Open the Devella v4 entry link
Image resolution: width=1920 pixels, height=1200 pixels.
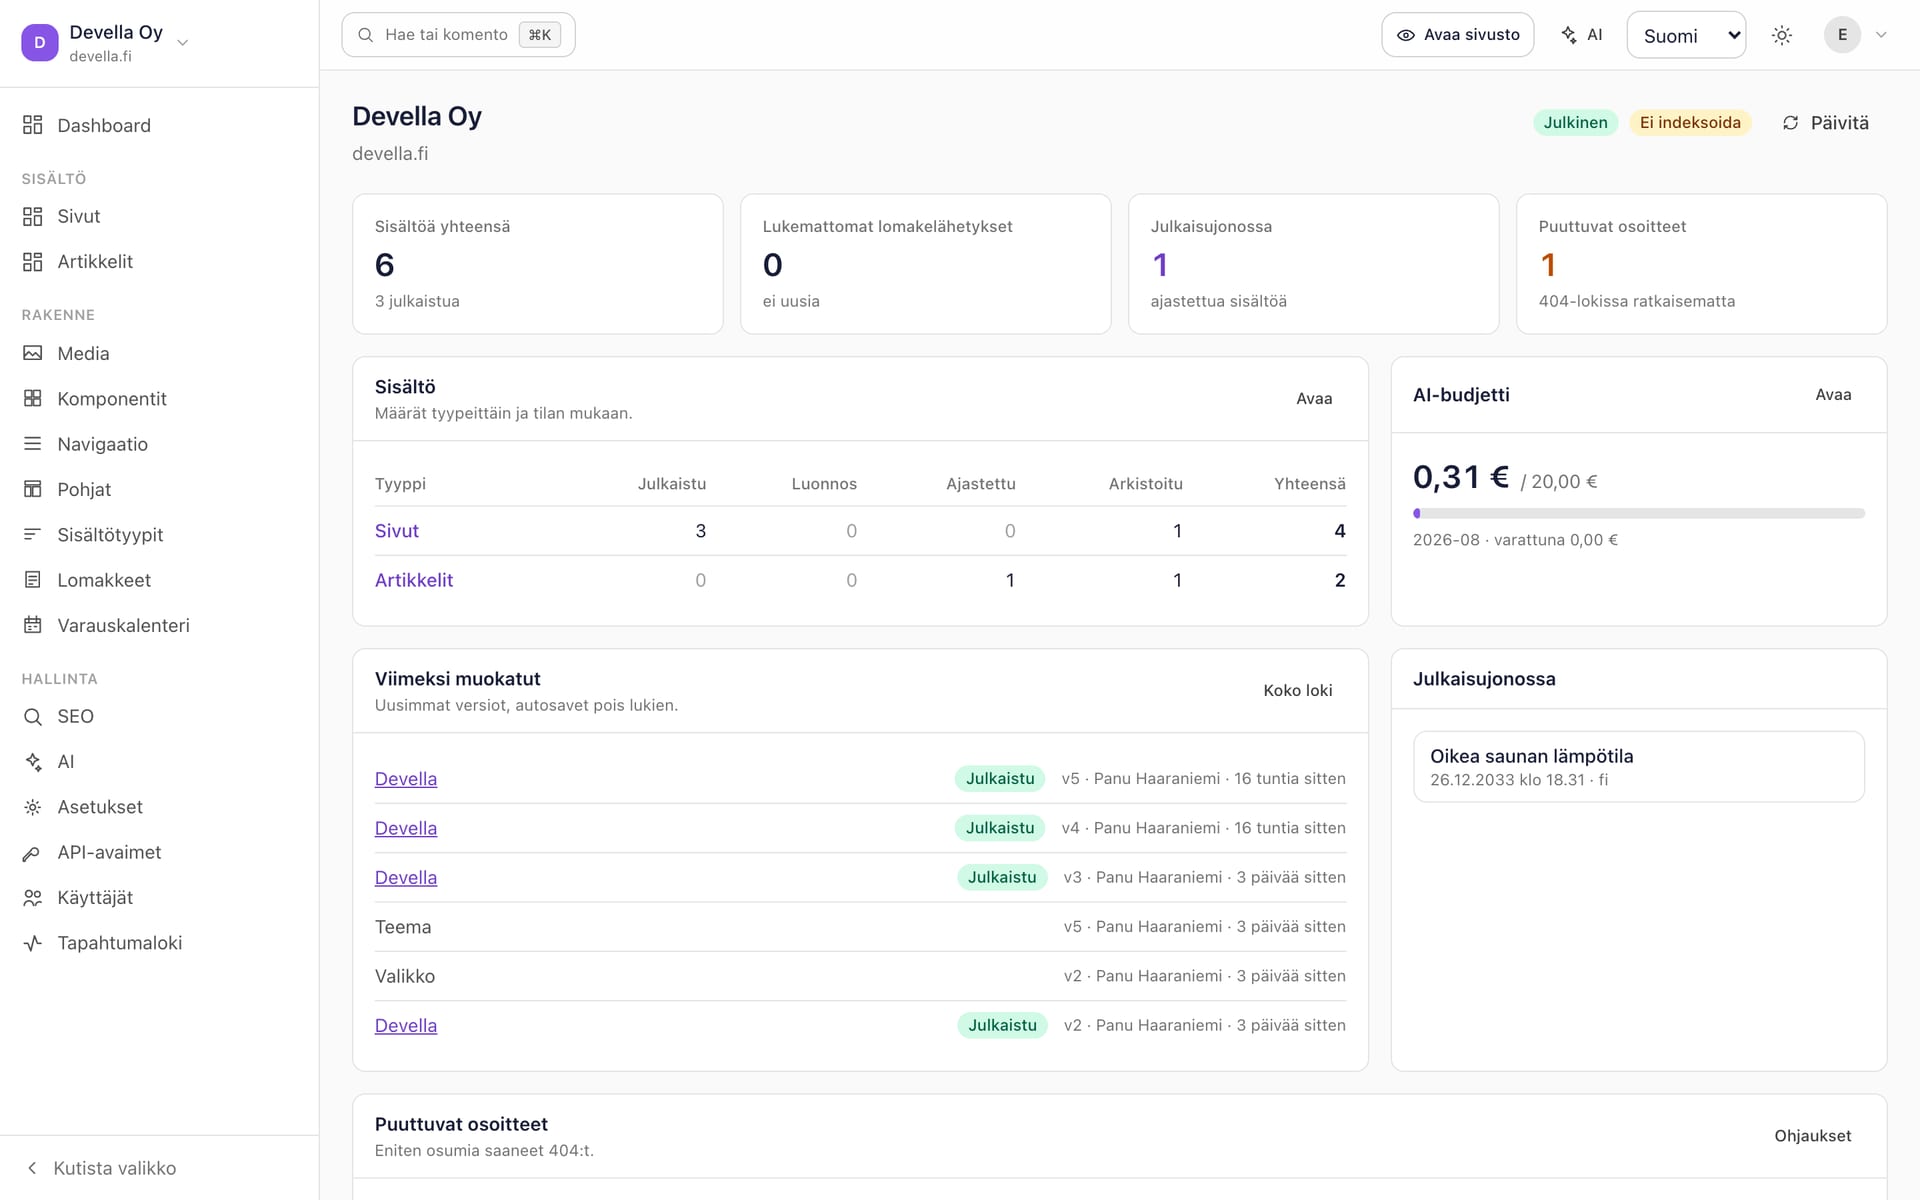(406, 828)
